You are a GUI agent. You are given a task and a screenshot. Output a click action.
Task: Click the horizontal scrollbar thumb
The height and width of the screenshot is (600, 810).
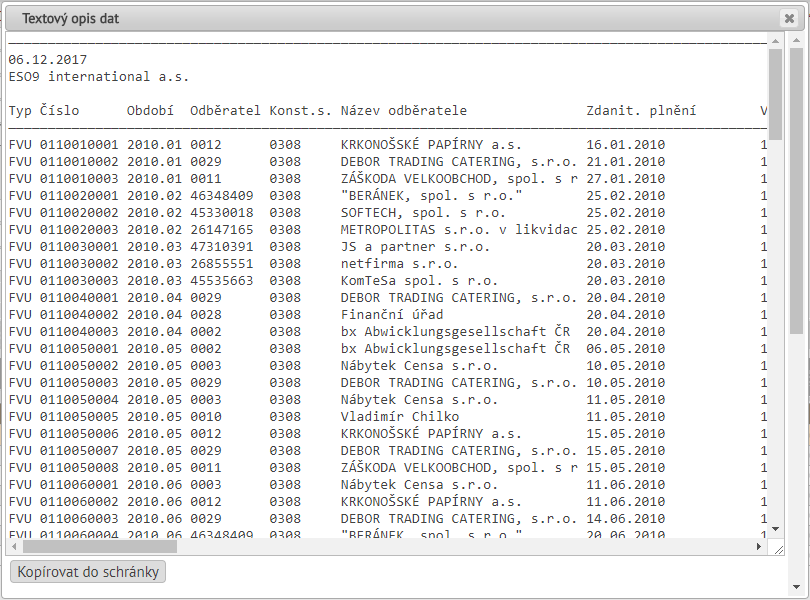(x=100, y=546)
